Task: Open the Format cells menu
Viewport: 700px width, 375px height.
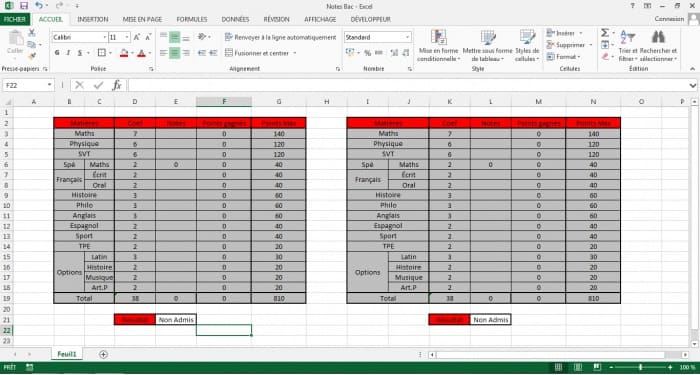Action: coord(563,57)
